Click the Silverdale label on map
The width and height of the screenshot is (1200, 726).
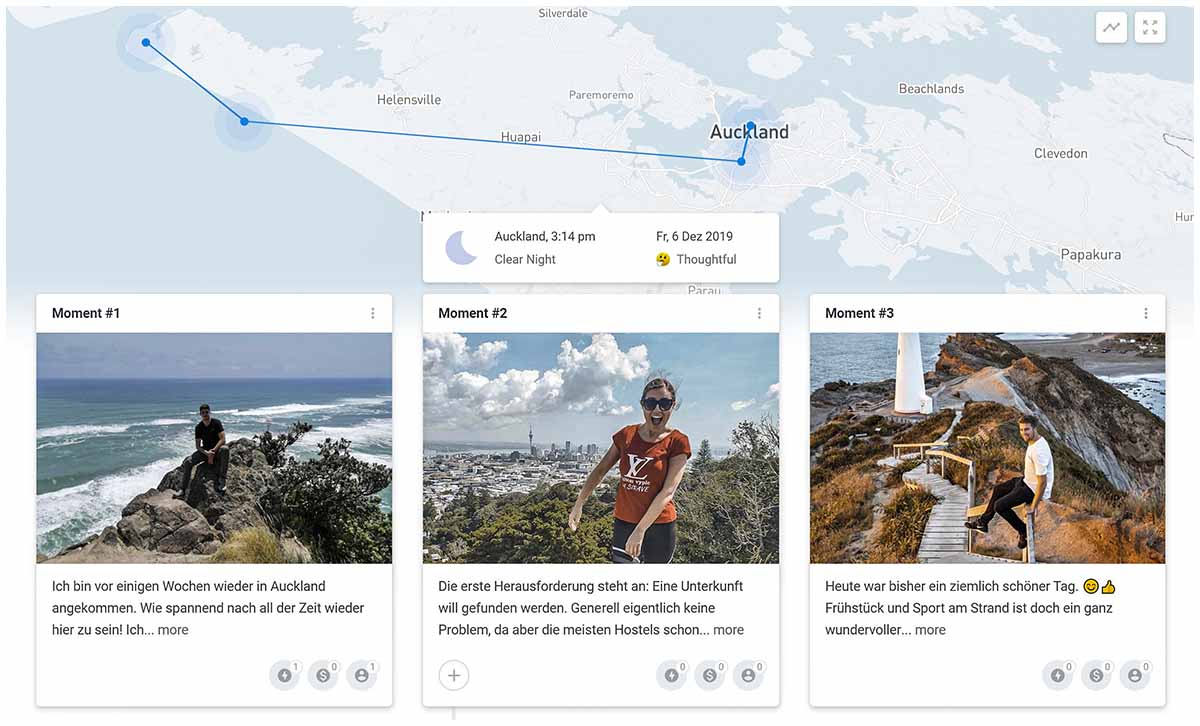pyautogui.click(x=563, y=14)
